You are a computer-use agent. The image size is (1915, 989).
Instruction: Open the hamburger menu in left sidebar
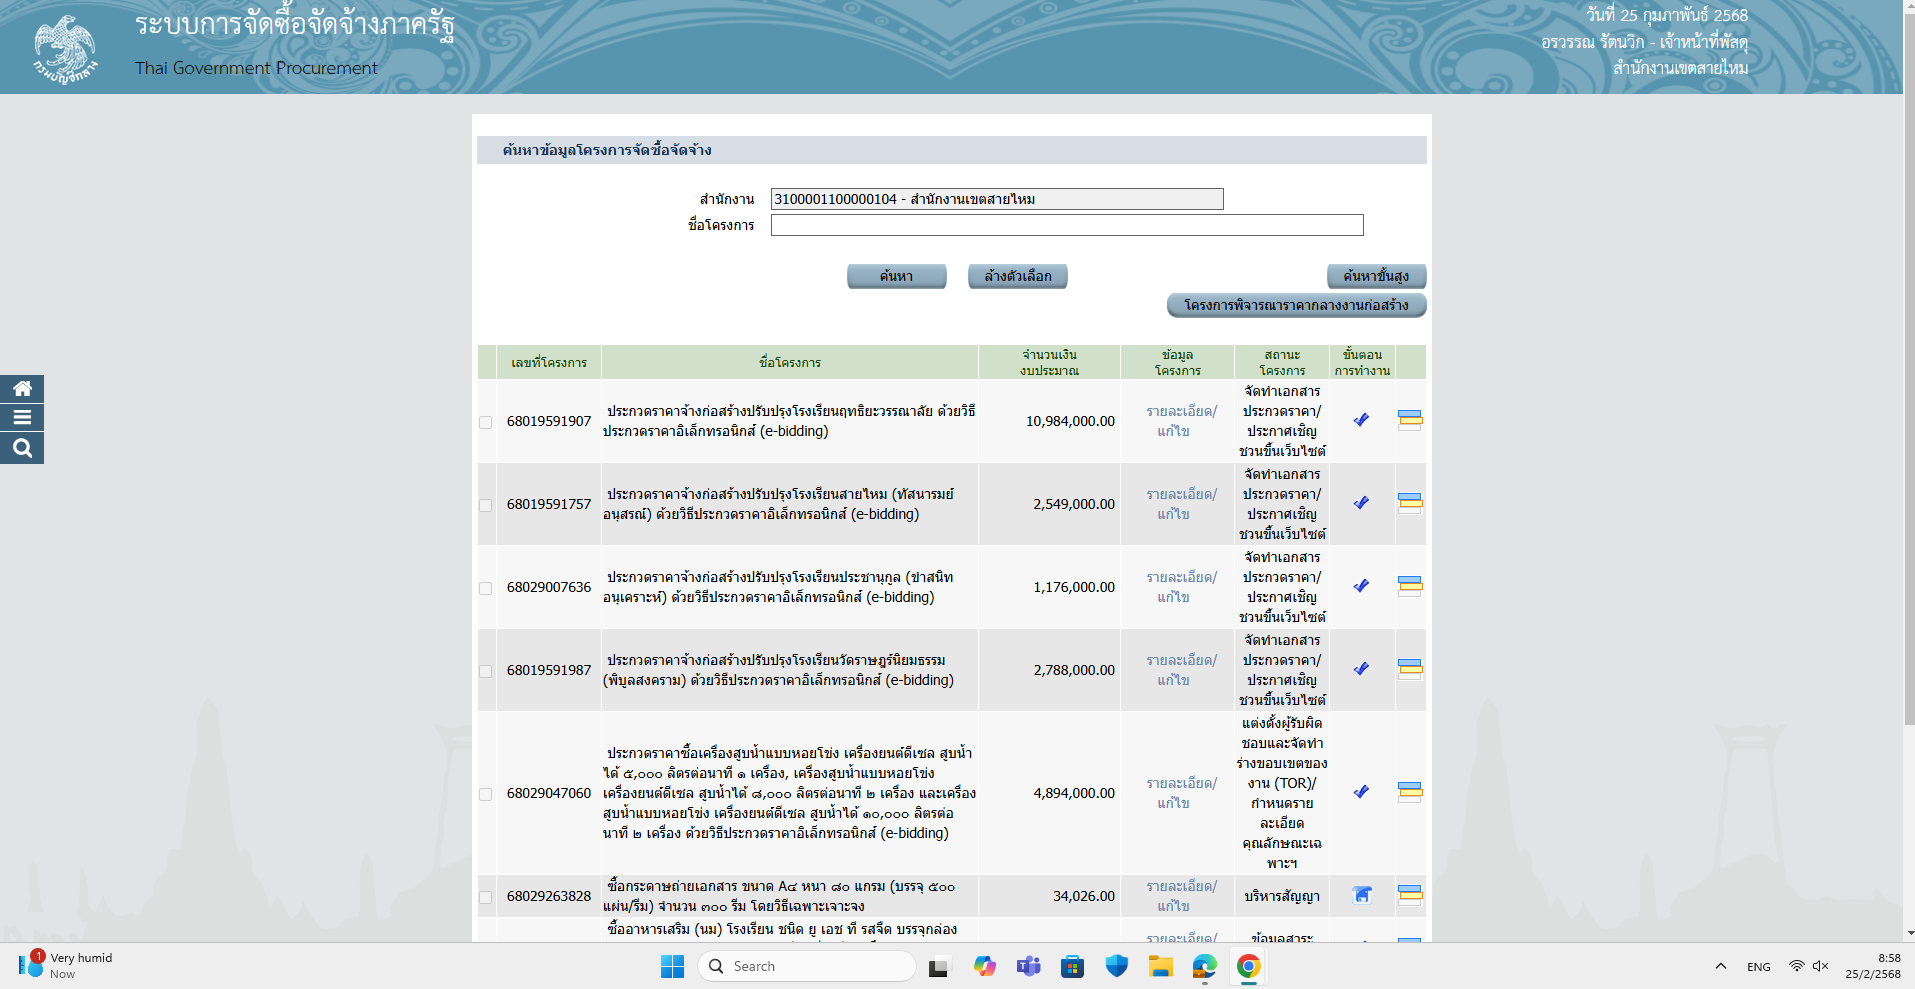22,418
